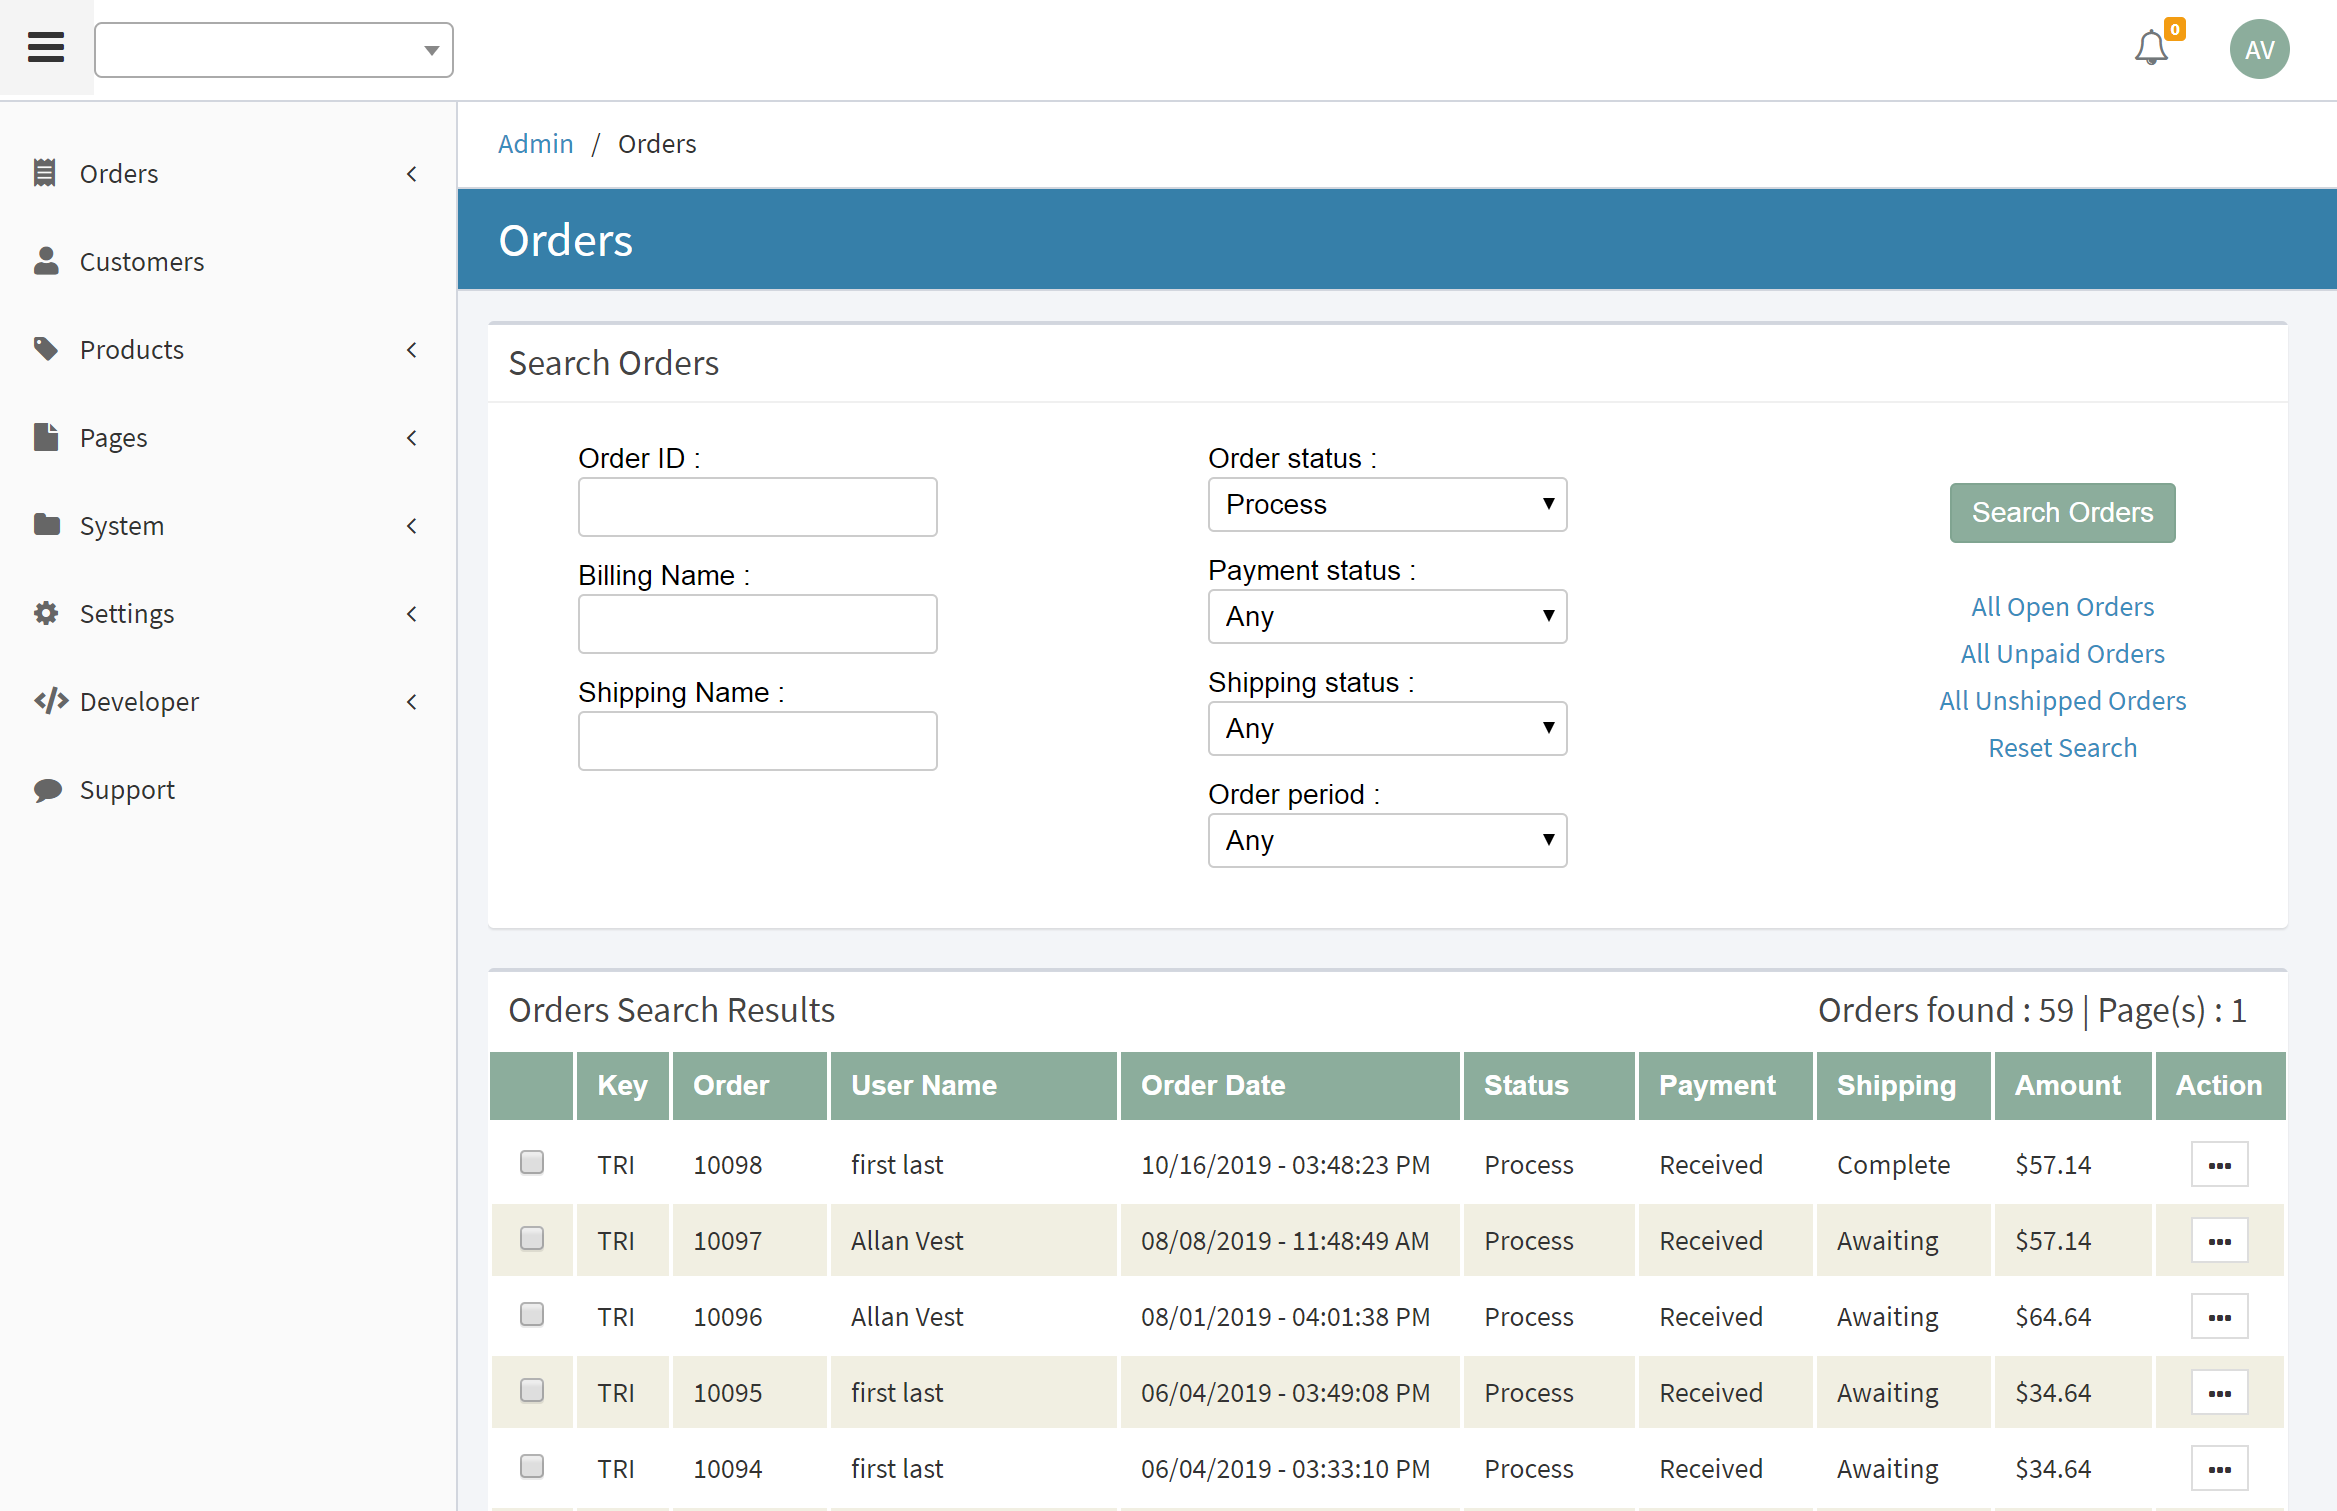Image resolution: width=2337 pixels, height=1511 pixels.
Task: Open the notifications bell
Action: (x=2151, y=48)
